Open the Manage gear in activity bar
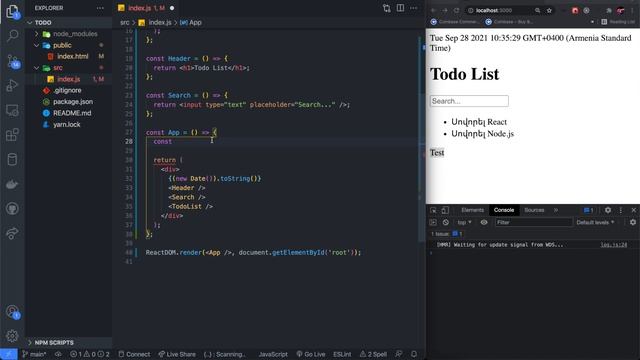The height and width of the screenshot is (360, 640). (x=12, y=336)
